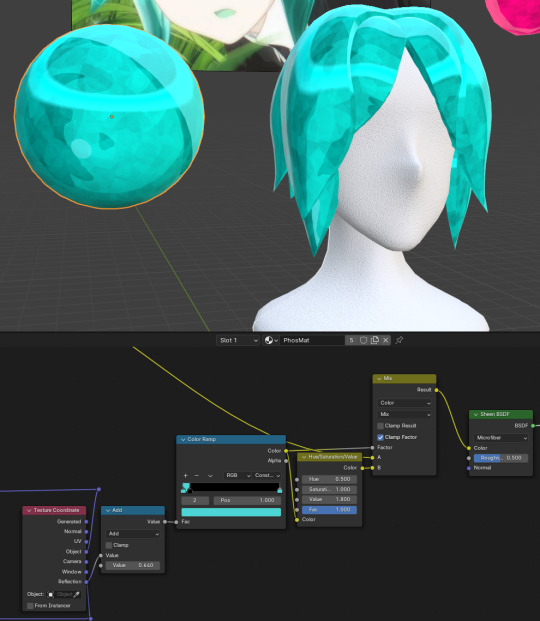Click the Sheen BSDF output socket
Viewport: 540px width, 621px height.
(533, 425)
